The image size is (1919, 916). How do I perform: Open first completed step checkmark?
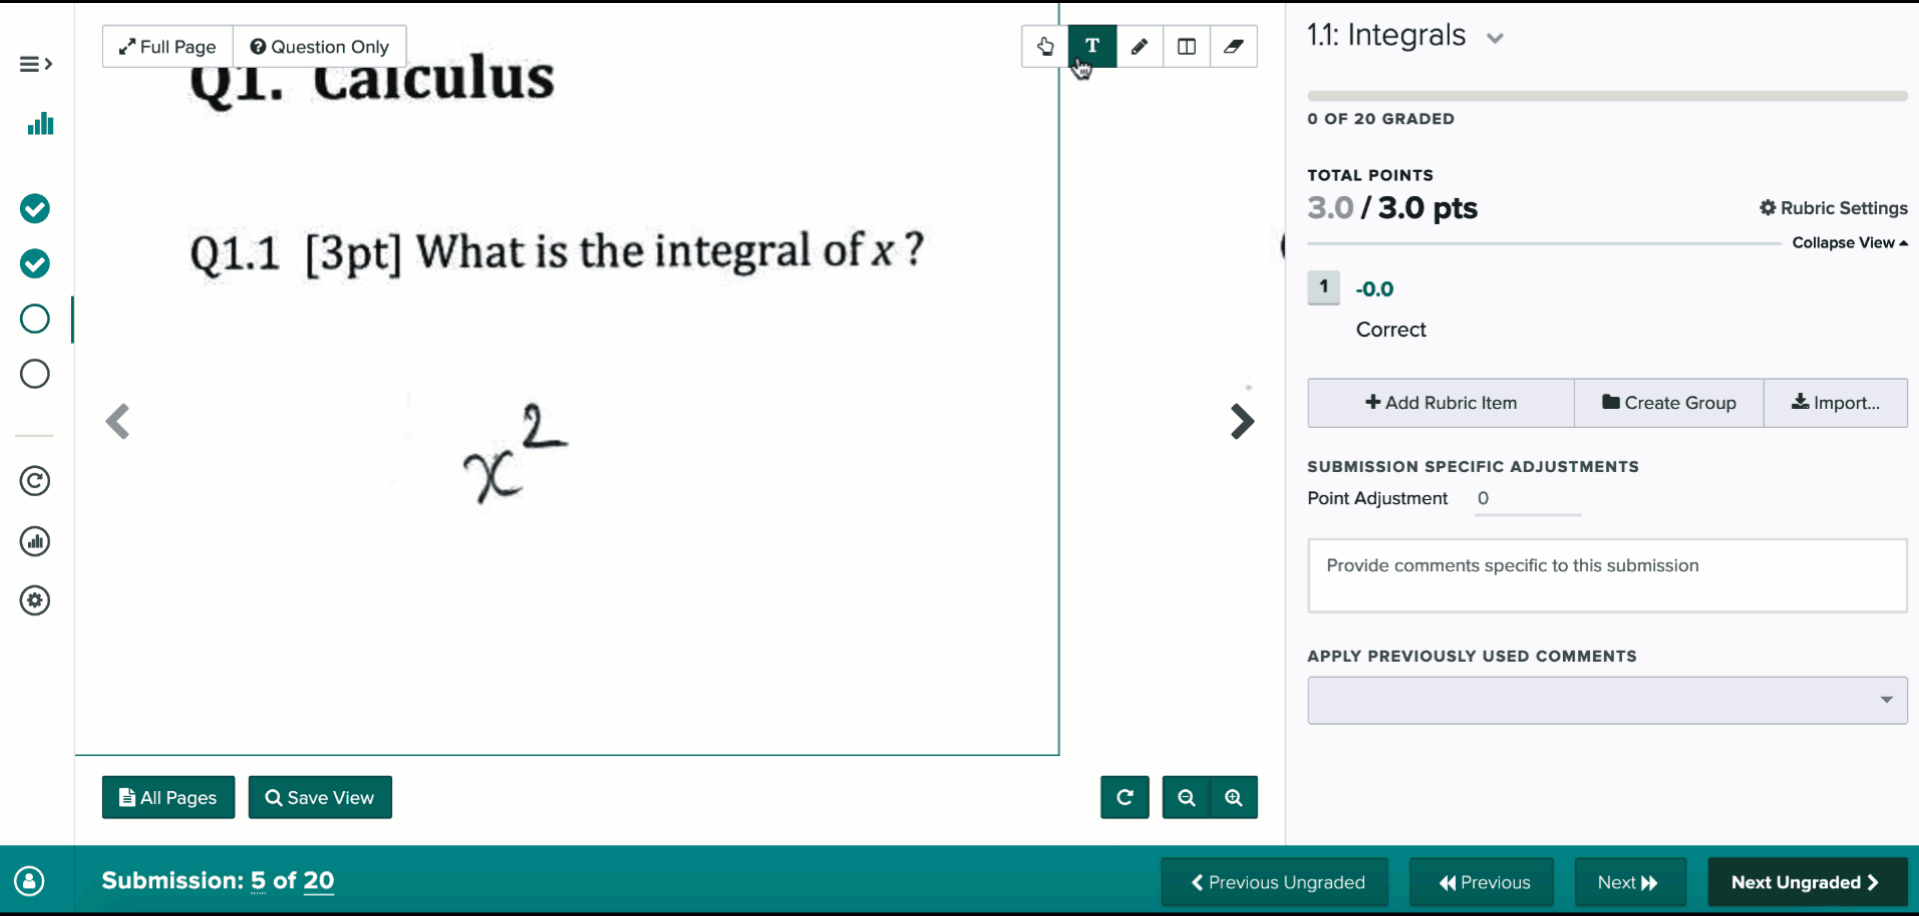35,209
